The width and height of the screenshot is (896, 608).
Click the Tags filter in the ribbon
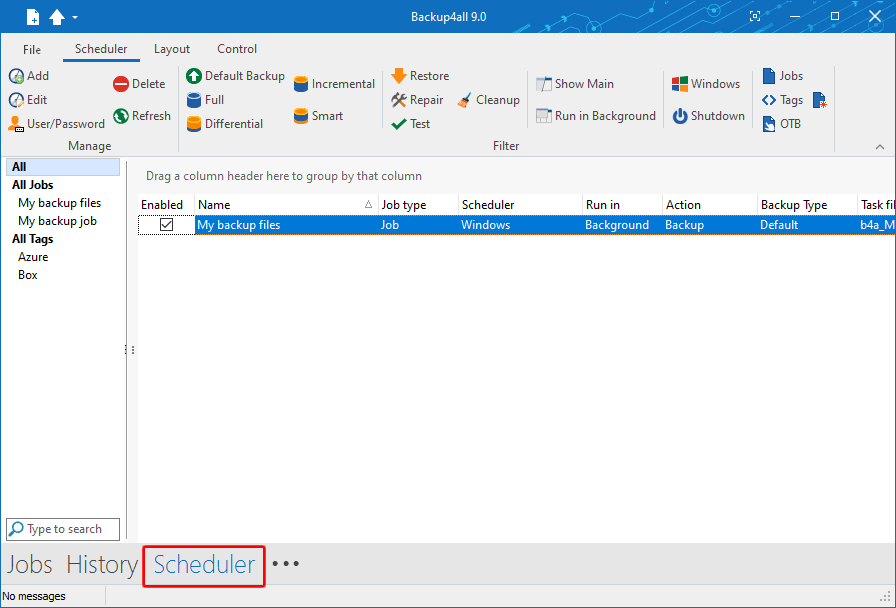pos(782,100)
